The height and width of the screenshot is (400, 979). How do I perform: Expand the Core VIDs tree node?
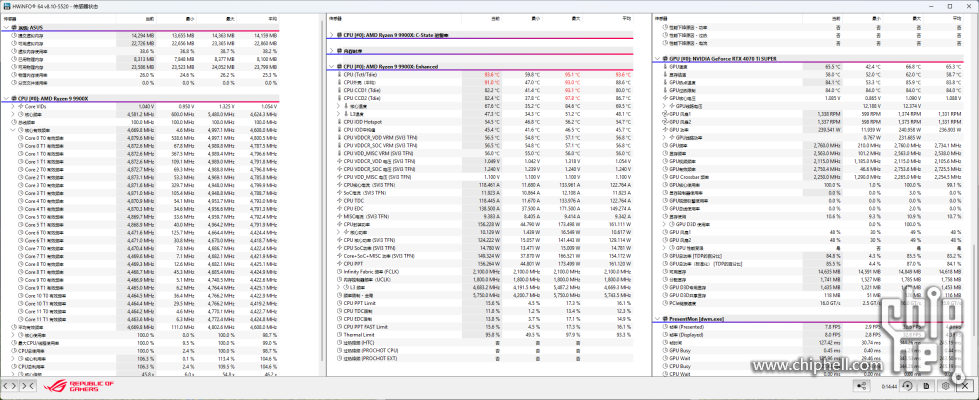[13, 106]
